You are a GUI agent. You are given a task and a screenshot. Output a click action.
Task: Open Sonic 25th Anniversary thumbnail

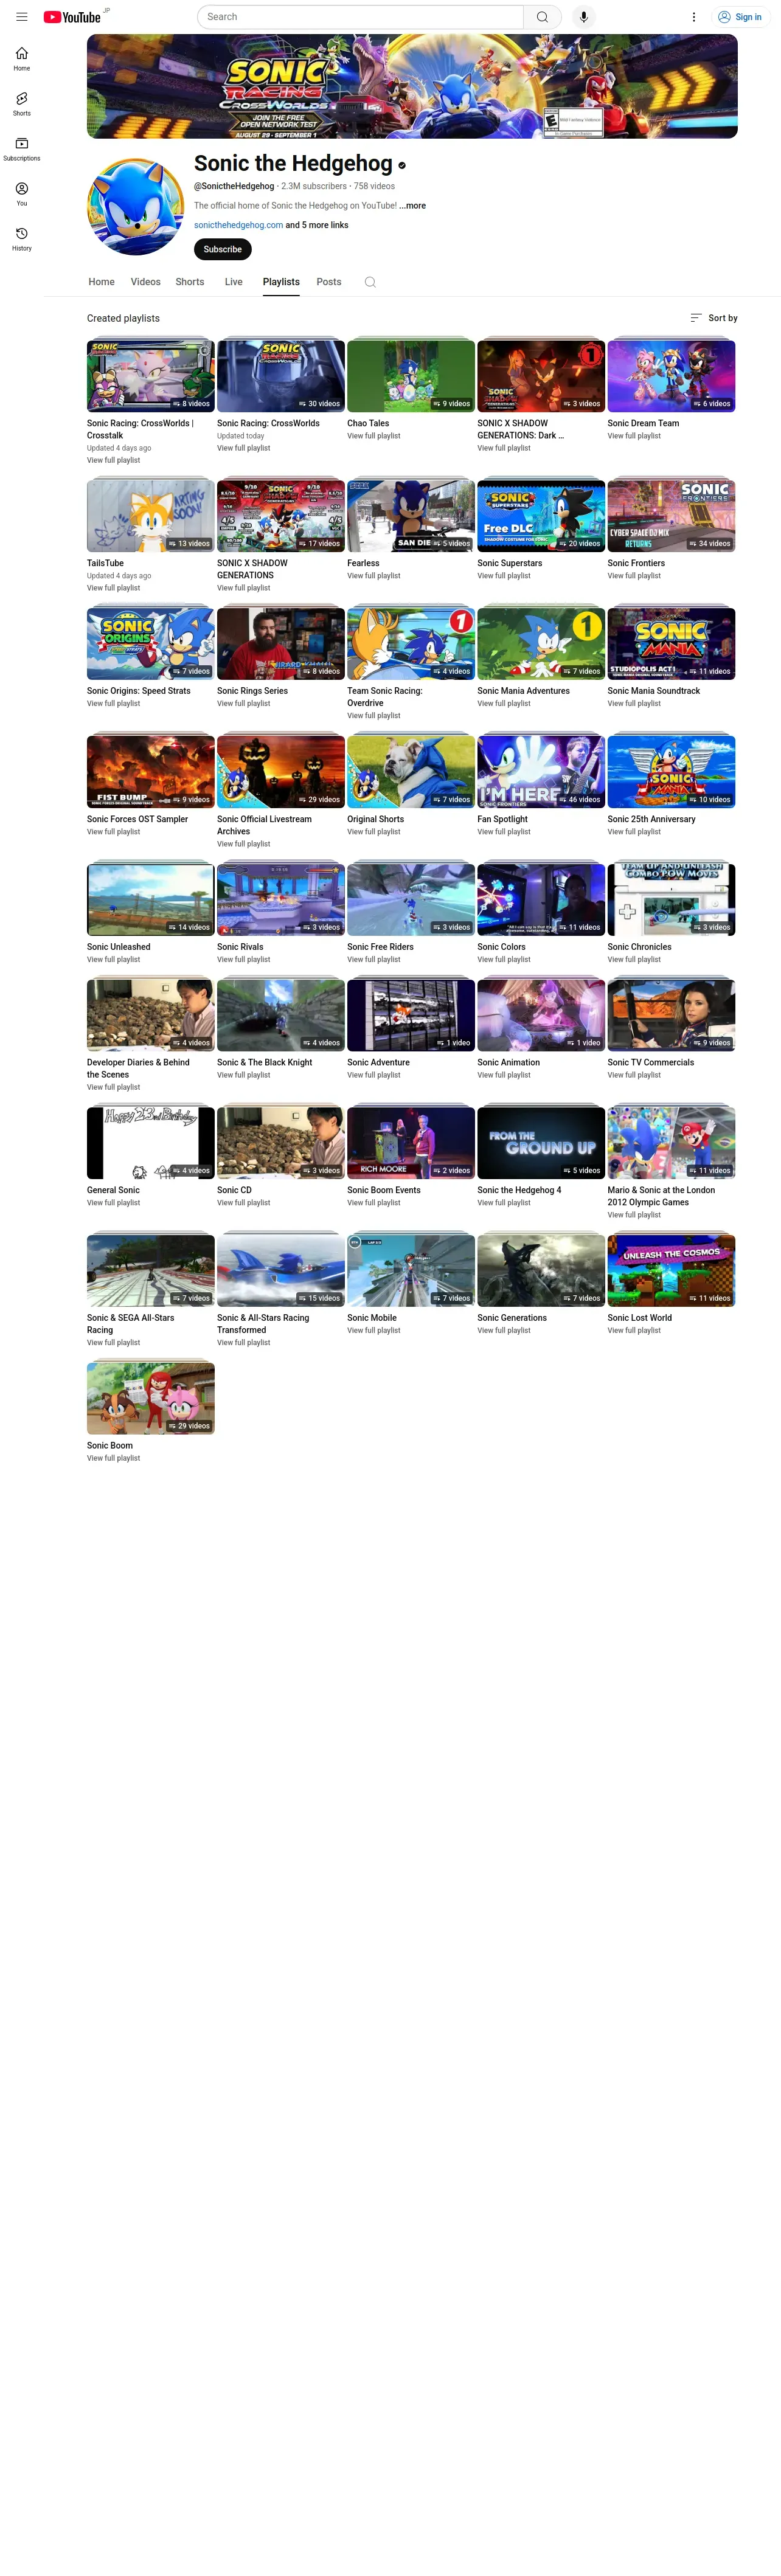(671, 772)
